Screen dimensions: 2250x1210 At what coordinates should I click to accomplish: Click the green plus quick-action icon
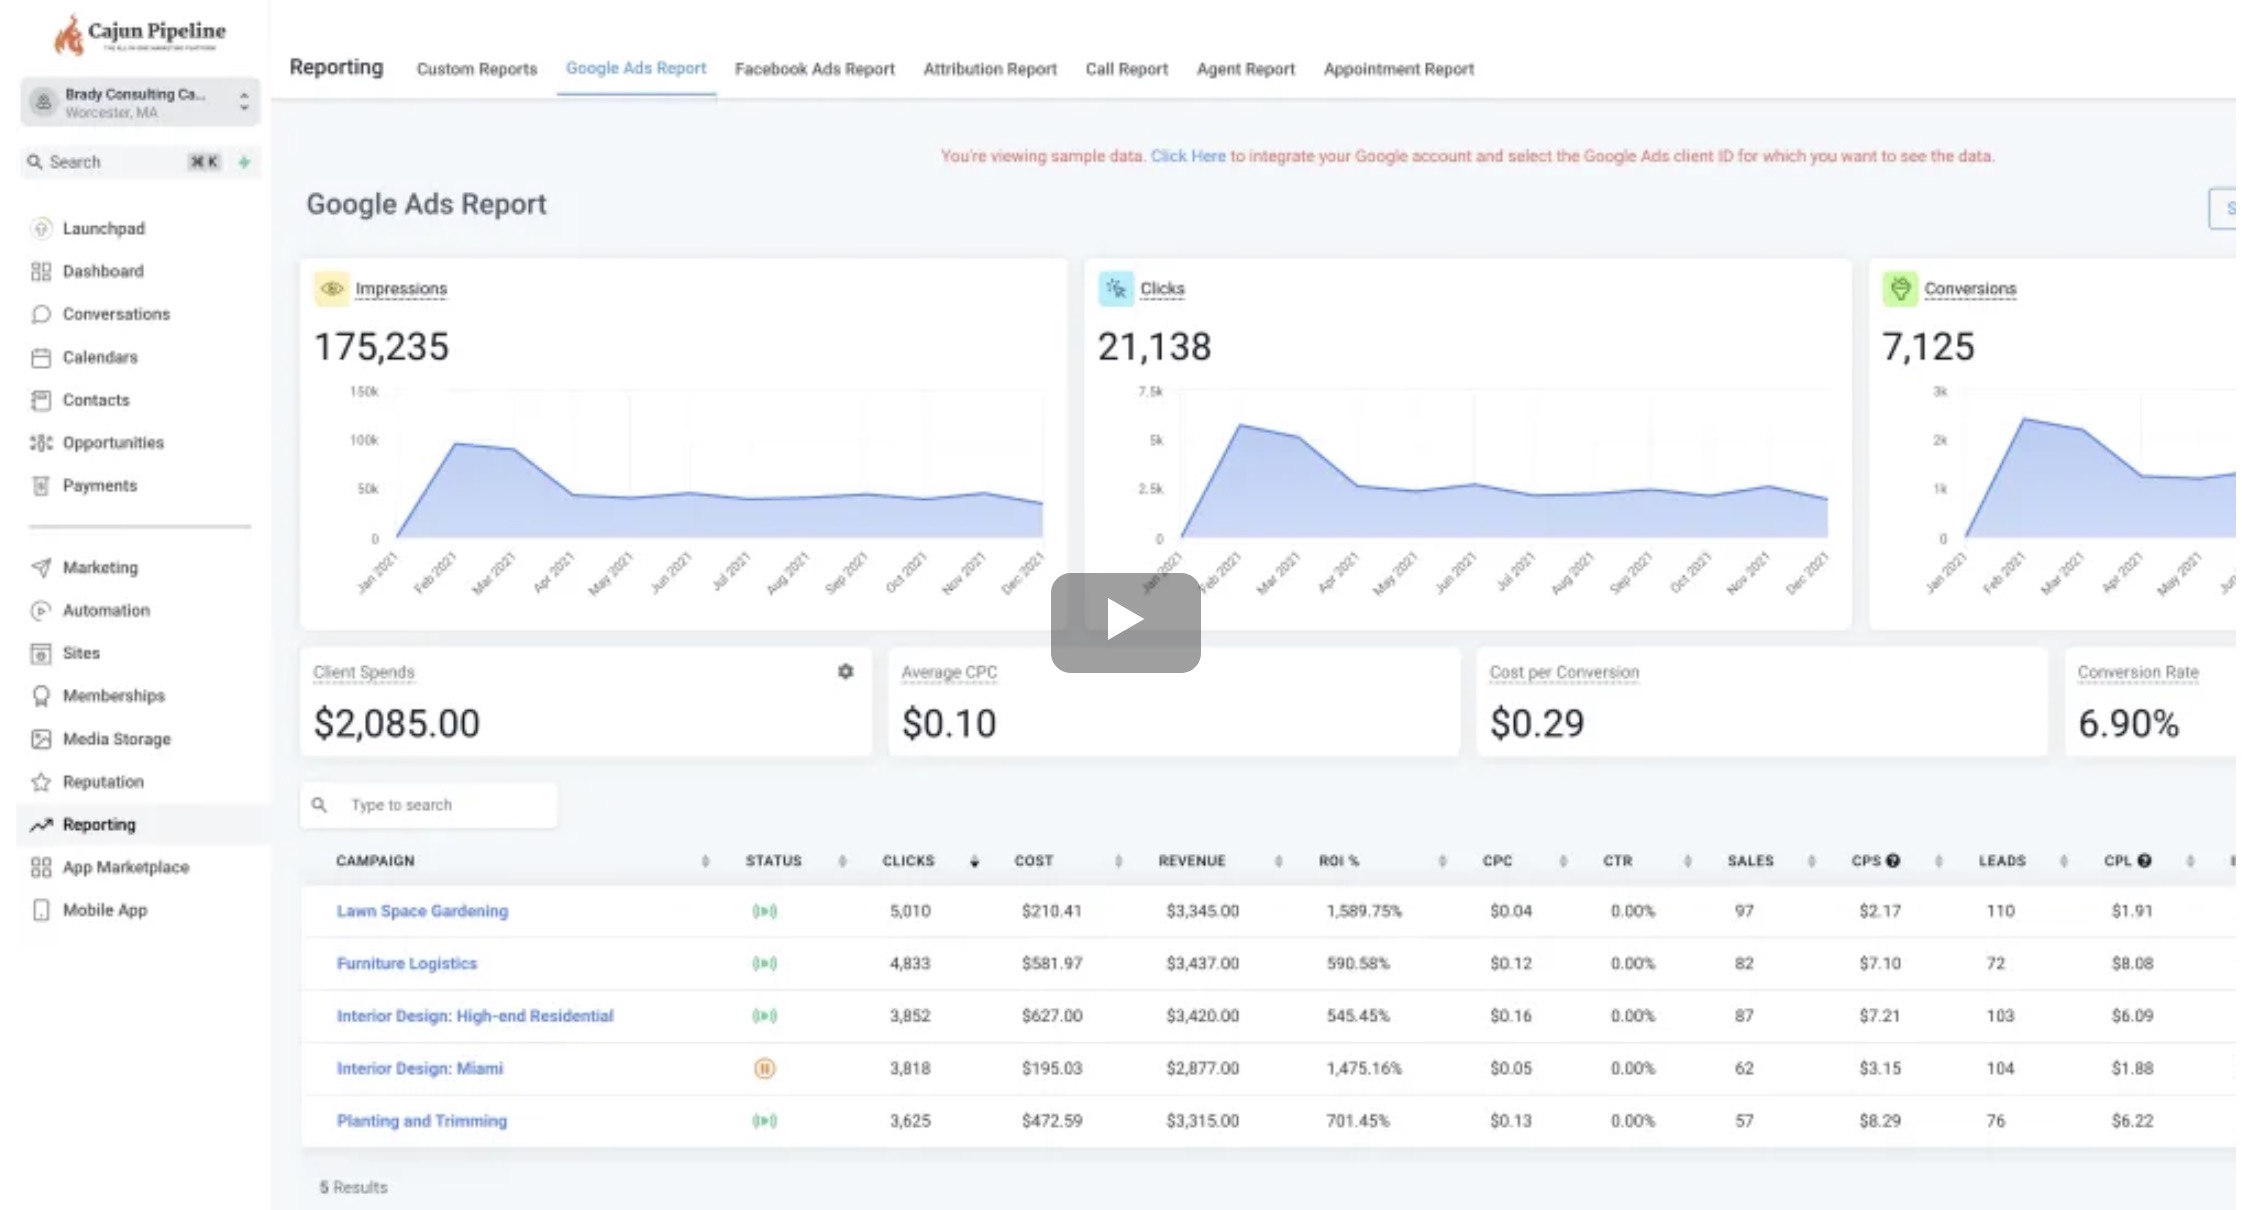244,162
